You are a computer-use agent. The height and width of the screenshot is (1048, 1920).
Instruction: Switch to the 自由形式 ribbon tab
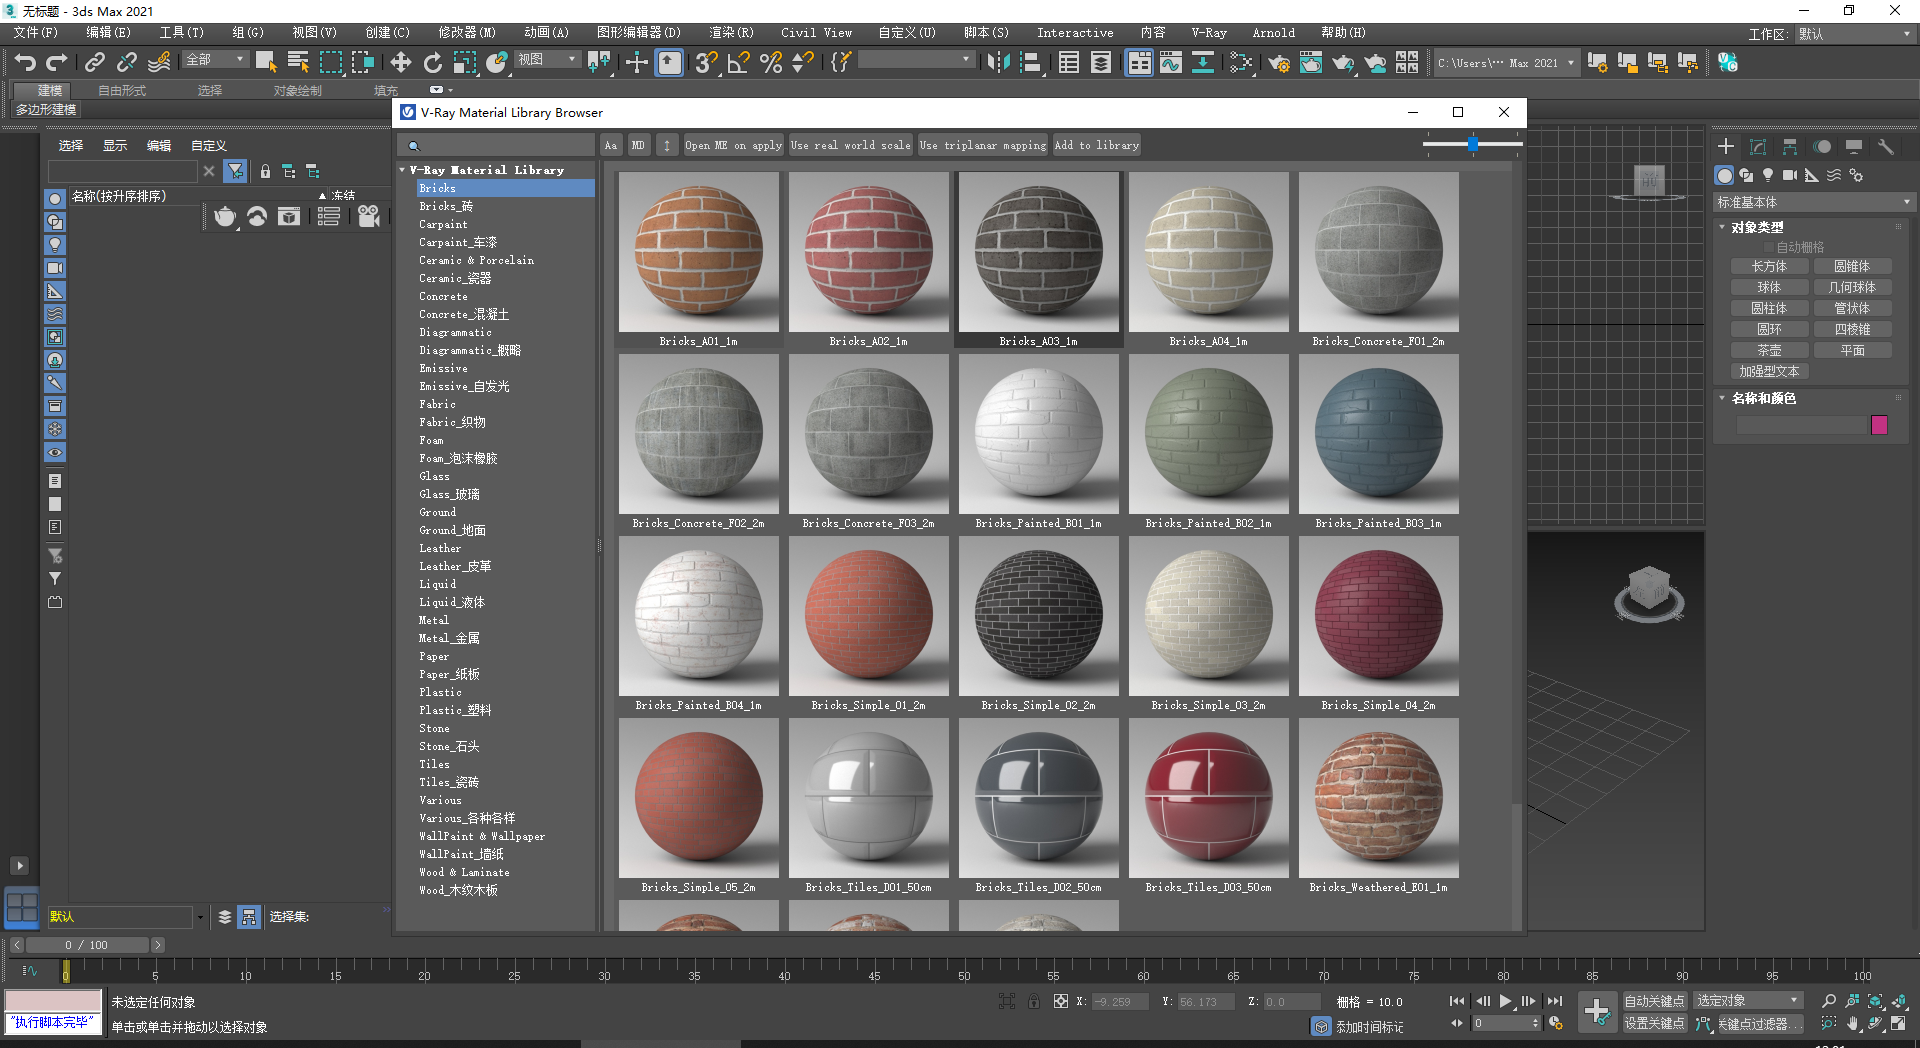coord(120,89)
